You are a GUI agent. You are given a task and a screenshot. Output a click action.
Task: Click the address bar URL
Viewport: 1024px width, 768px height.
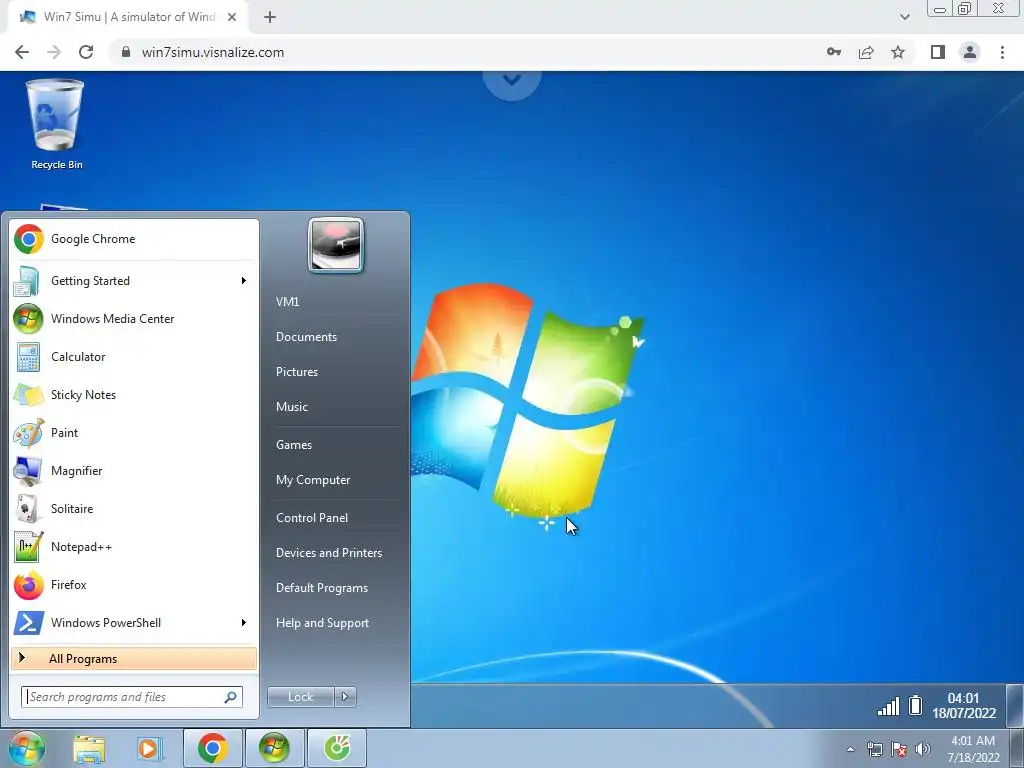(x=213, y=52)
